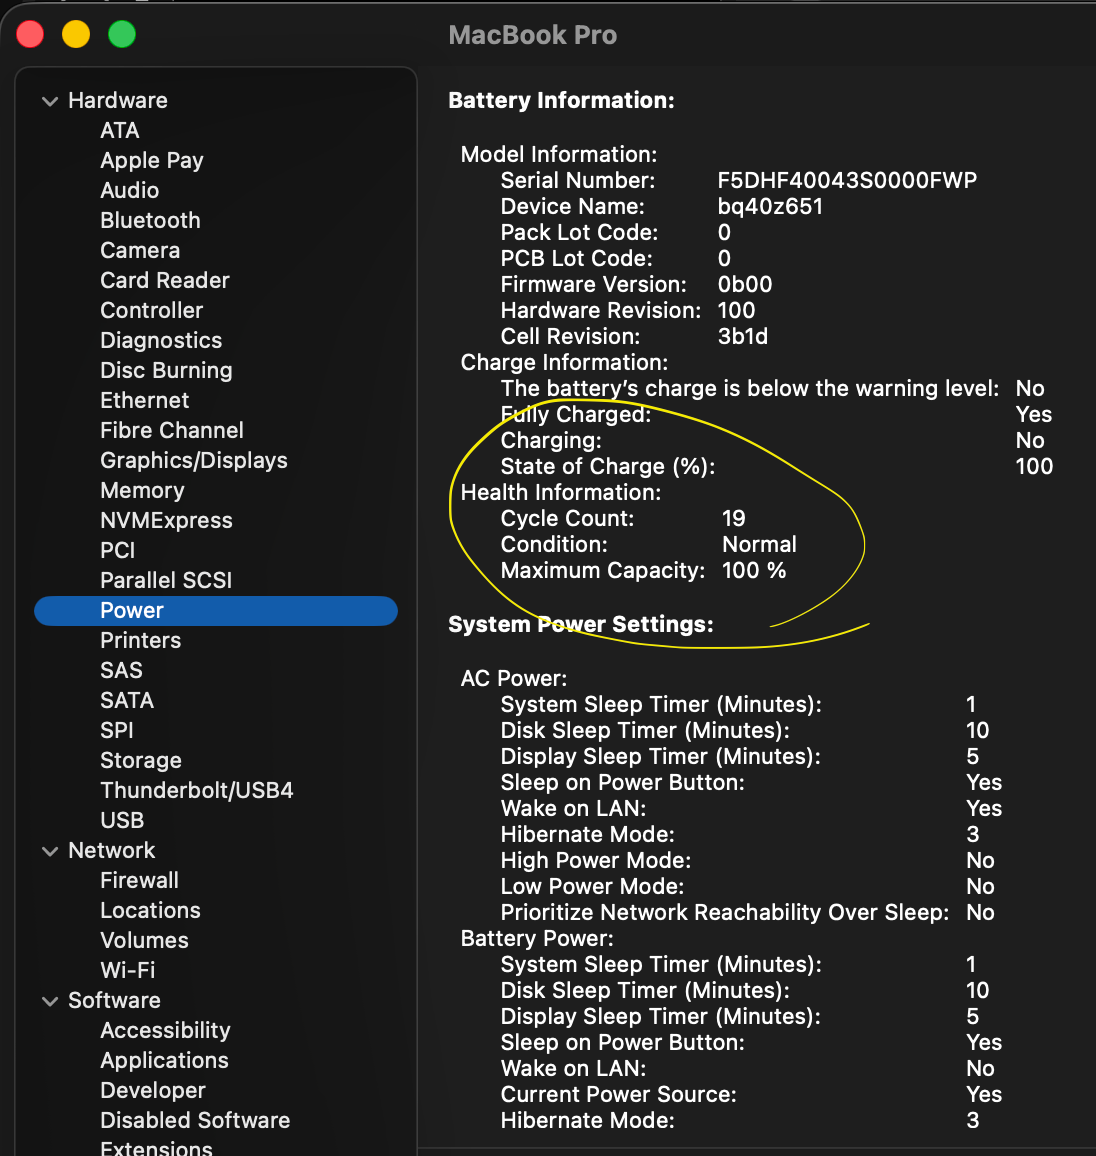This screenshot has width=1096, height=1156.
Task: Collapse the Network section chevron
Action: pos(50,851)
